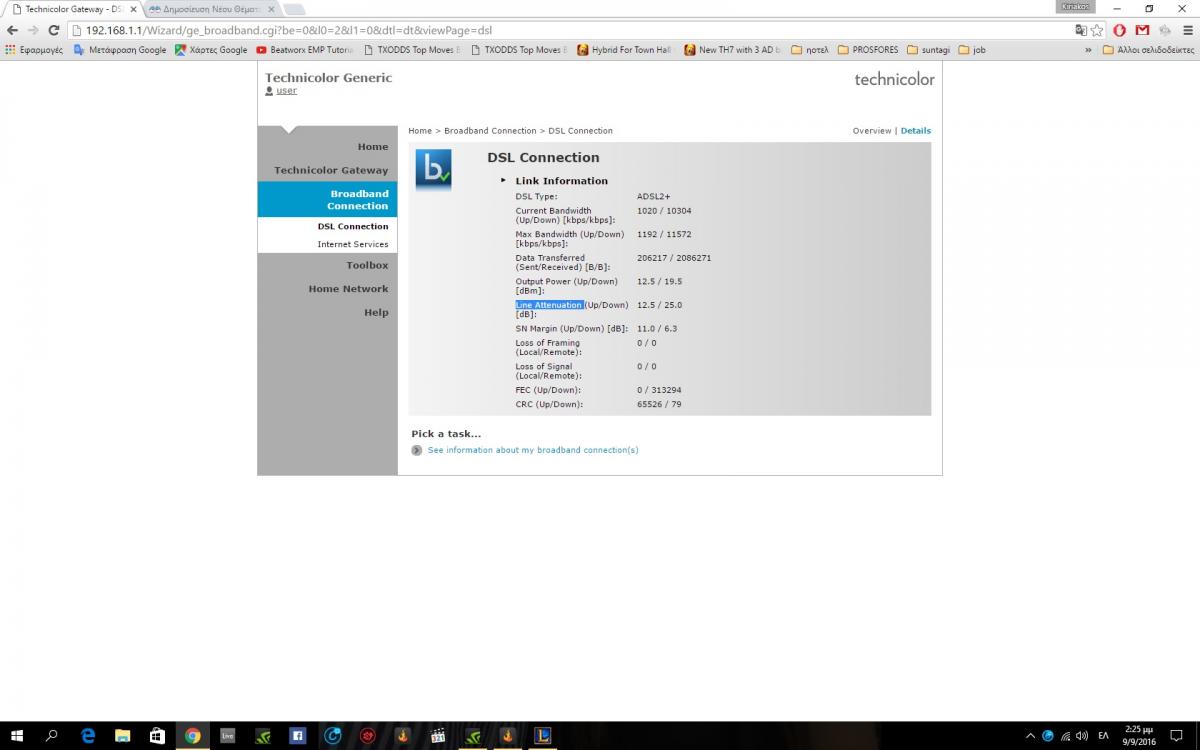The width and height of the screenshot is (1200, 750).
Task: Click the taskbar search magnifier
Action: tap(52, 735)
